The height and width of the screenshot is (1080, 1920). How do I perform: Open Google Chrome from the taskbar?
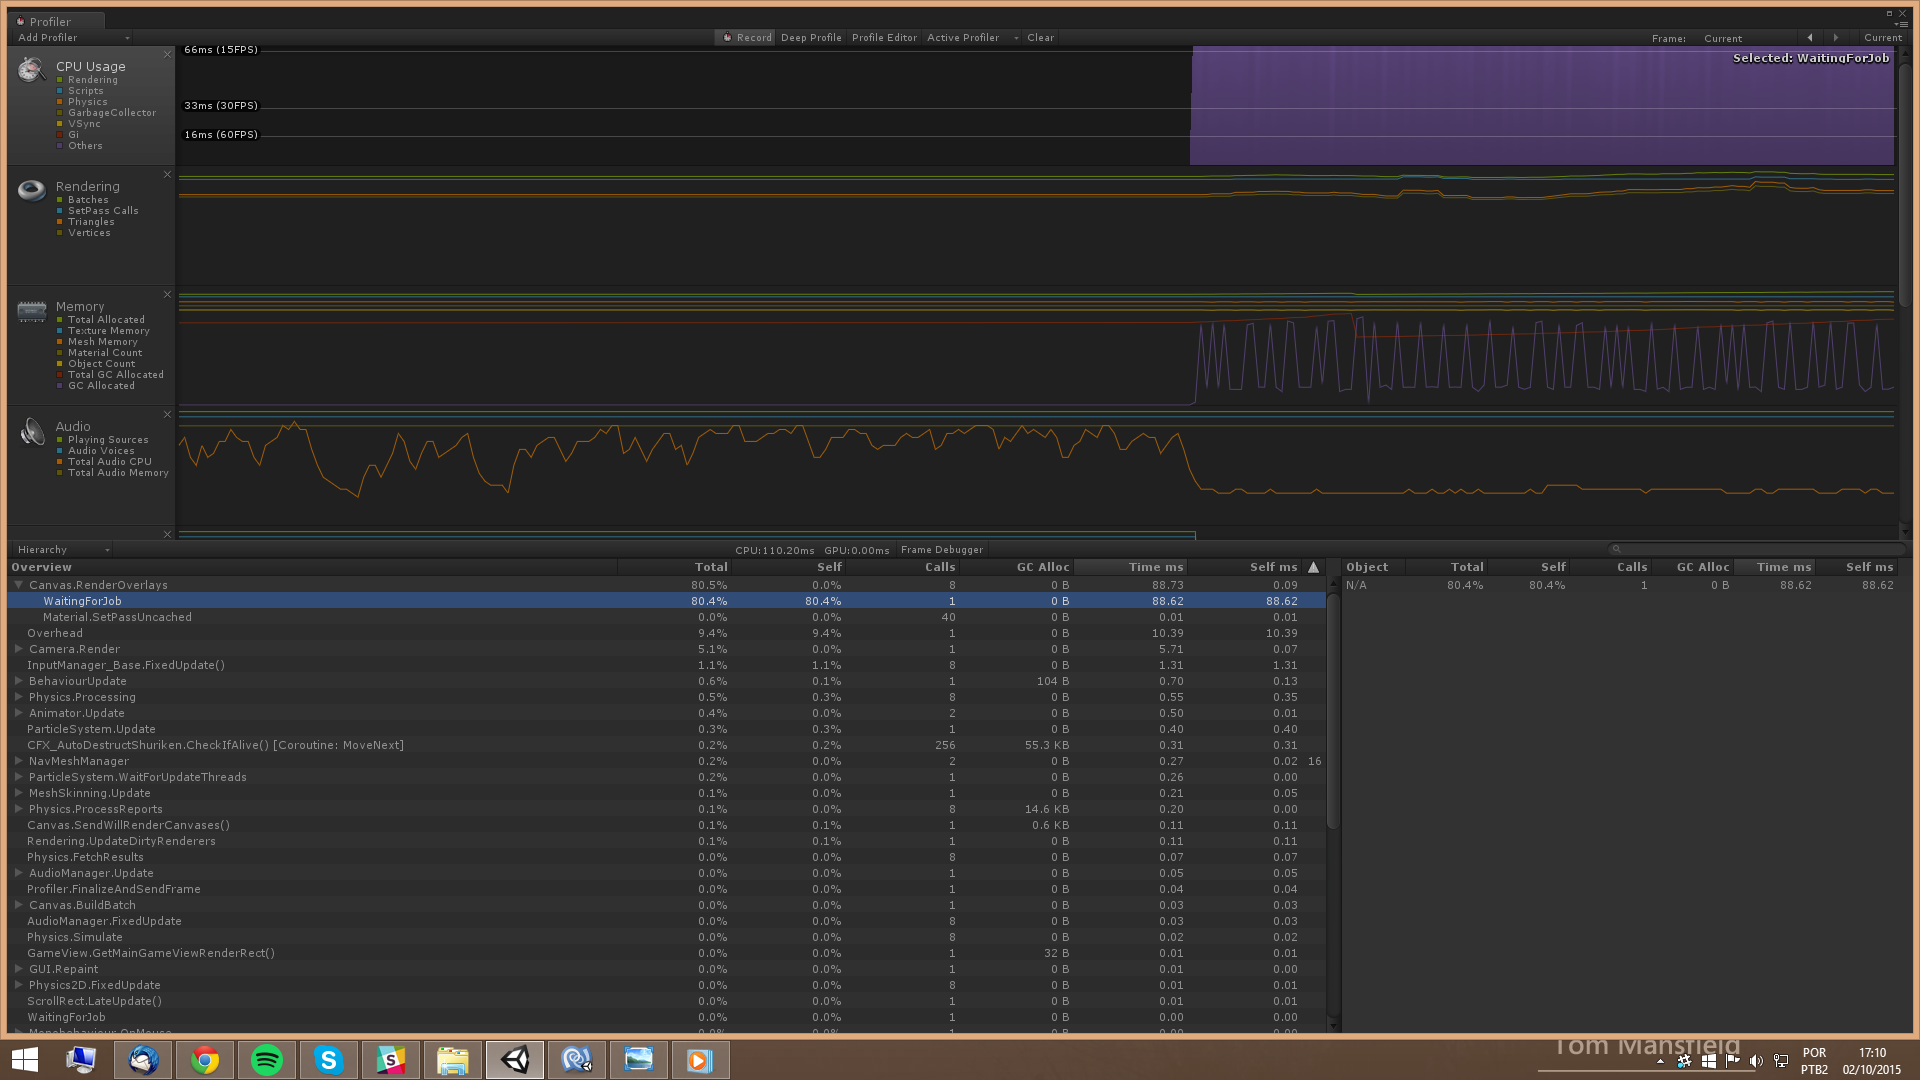coord(205,1060)
